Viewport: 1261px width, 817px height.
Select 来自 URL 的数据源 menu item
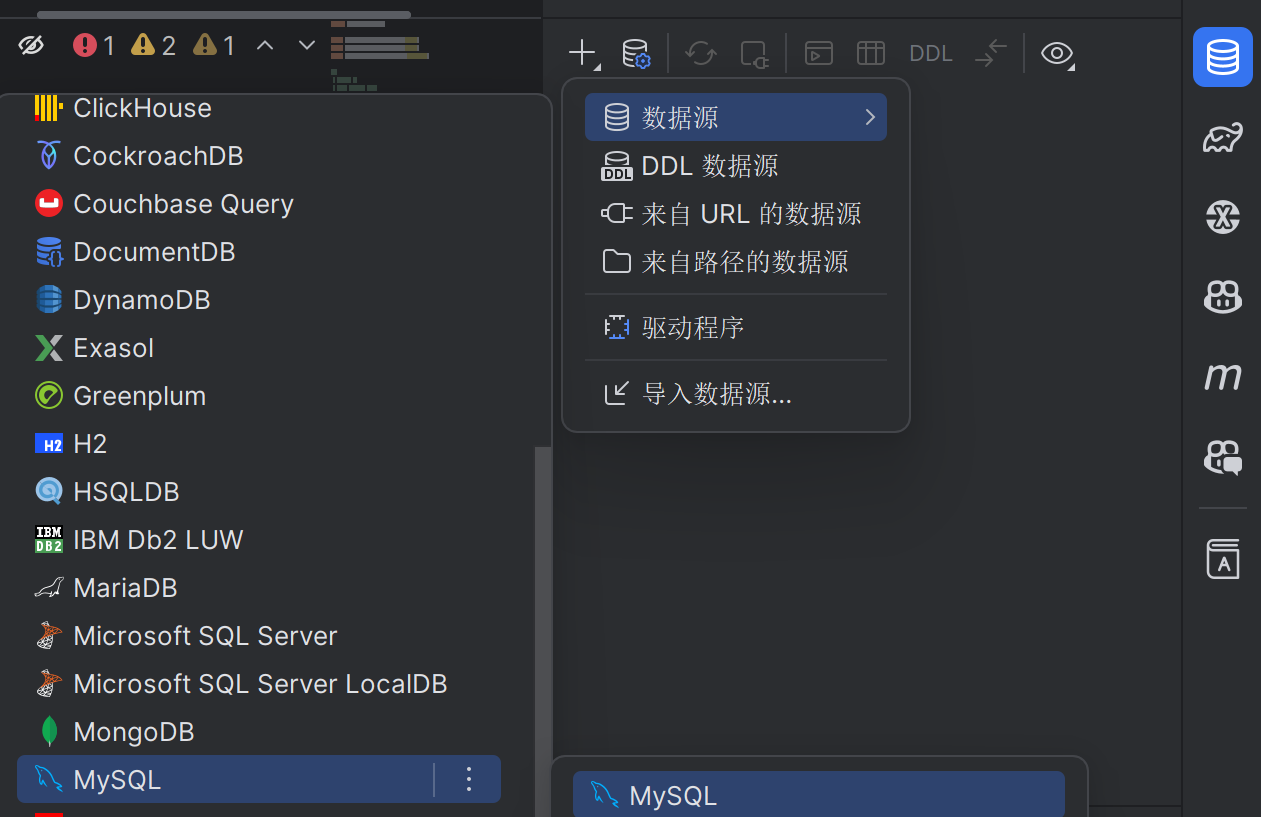pos(735,214)
